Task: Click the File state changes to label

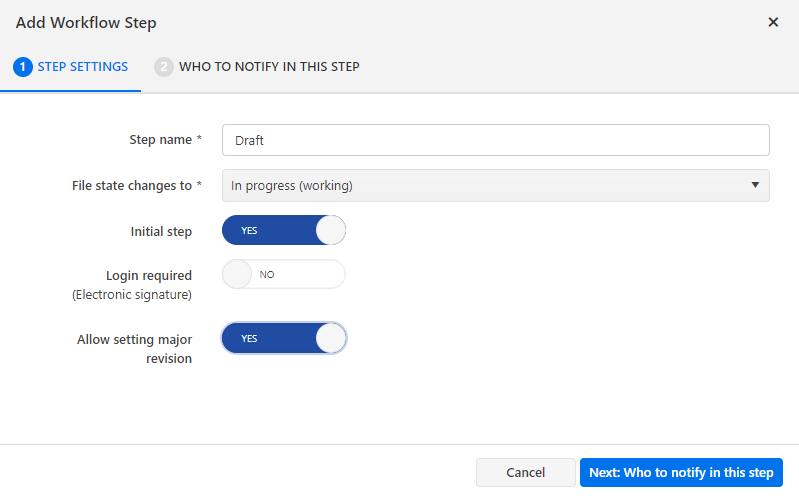Action: click(136, 185)
